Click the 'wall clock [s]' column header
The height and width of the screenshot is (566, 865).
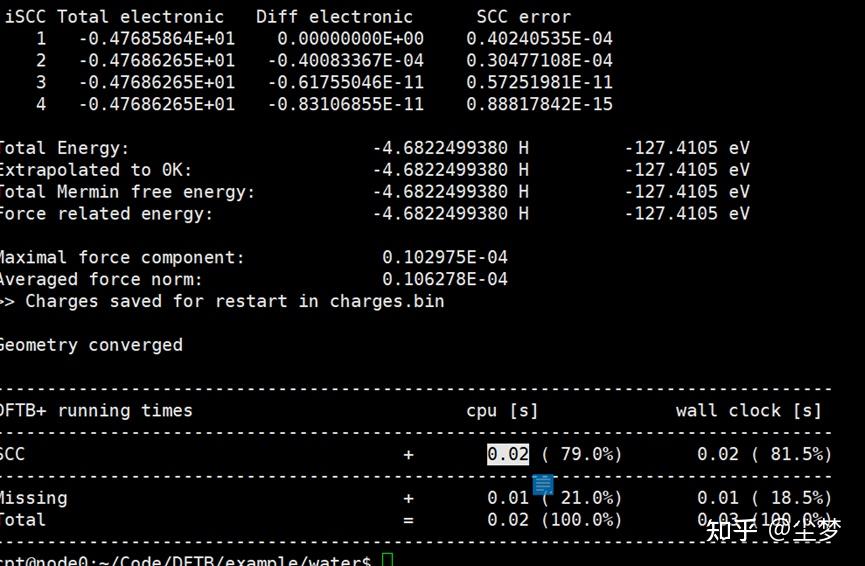click(x=749, y=410)
